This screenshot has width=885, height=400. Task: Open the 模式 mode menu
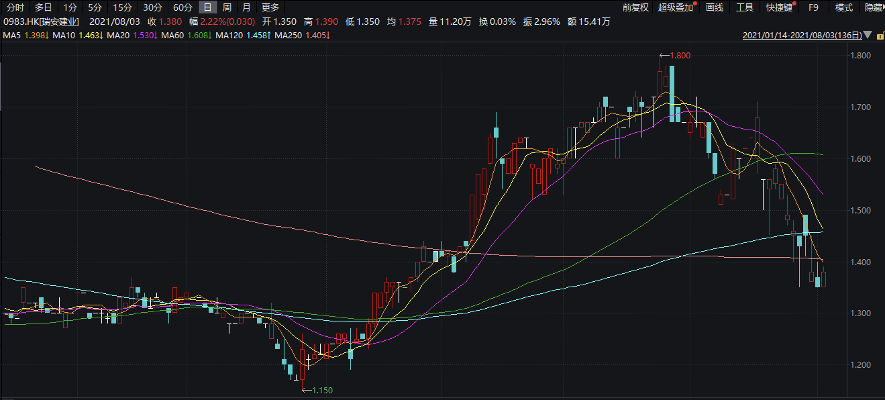coord(844,7)
